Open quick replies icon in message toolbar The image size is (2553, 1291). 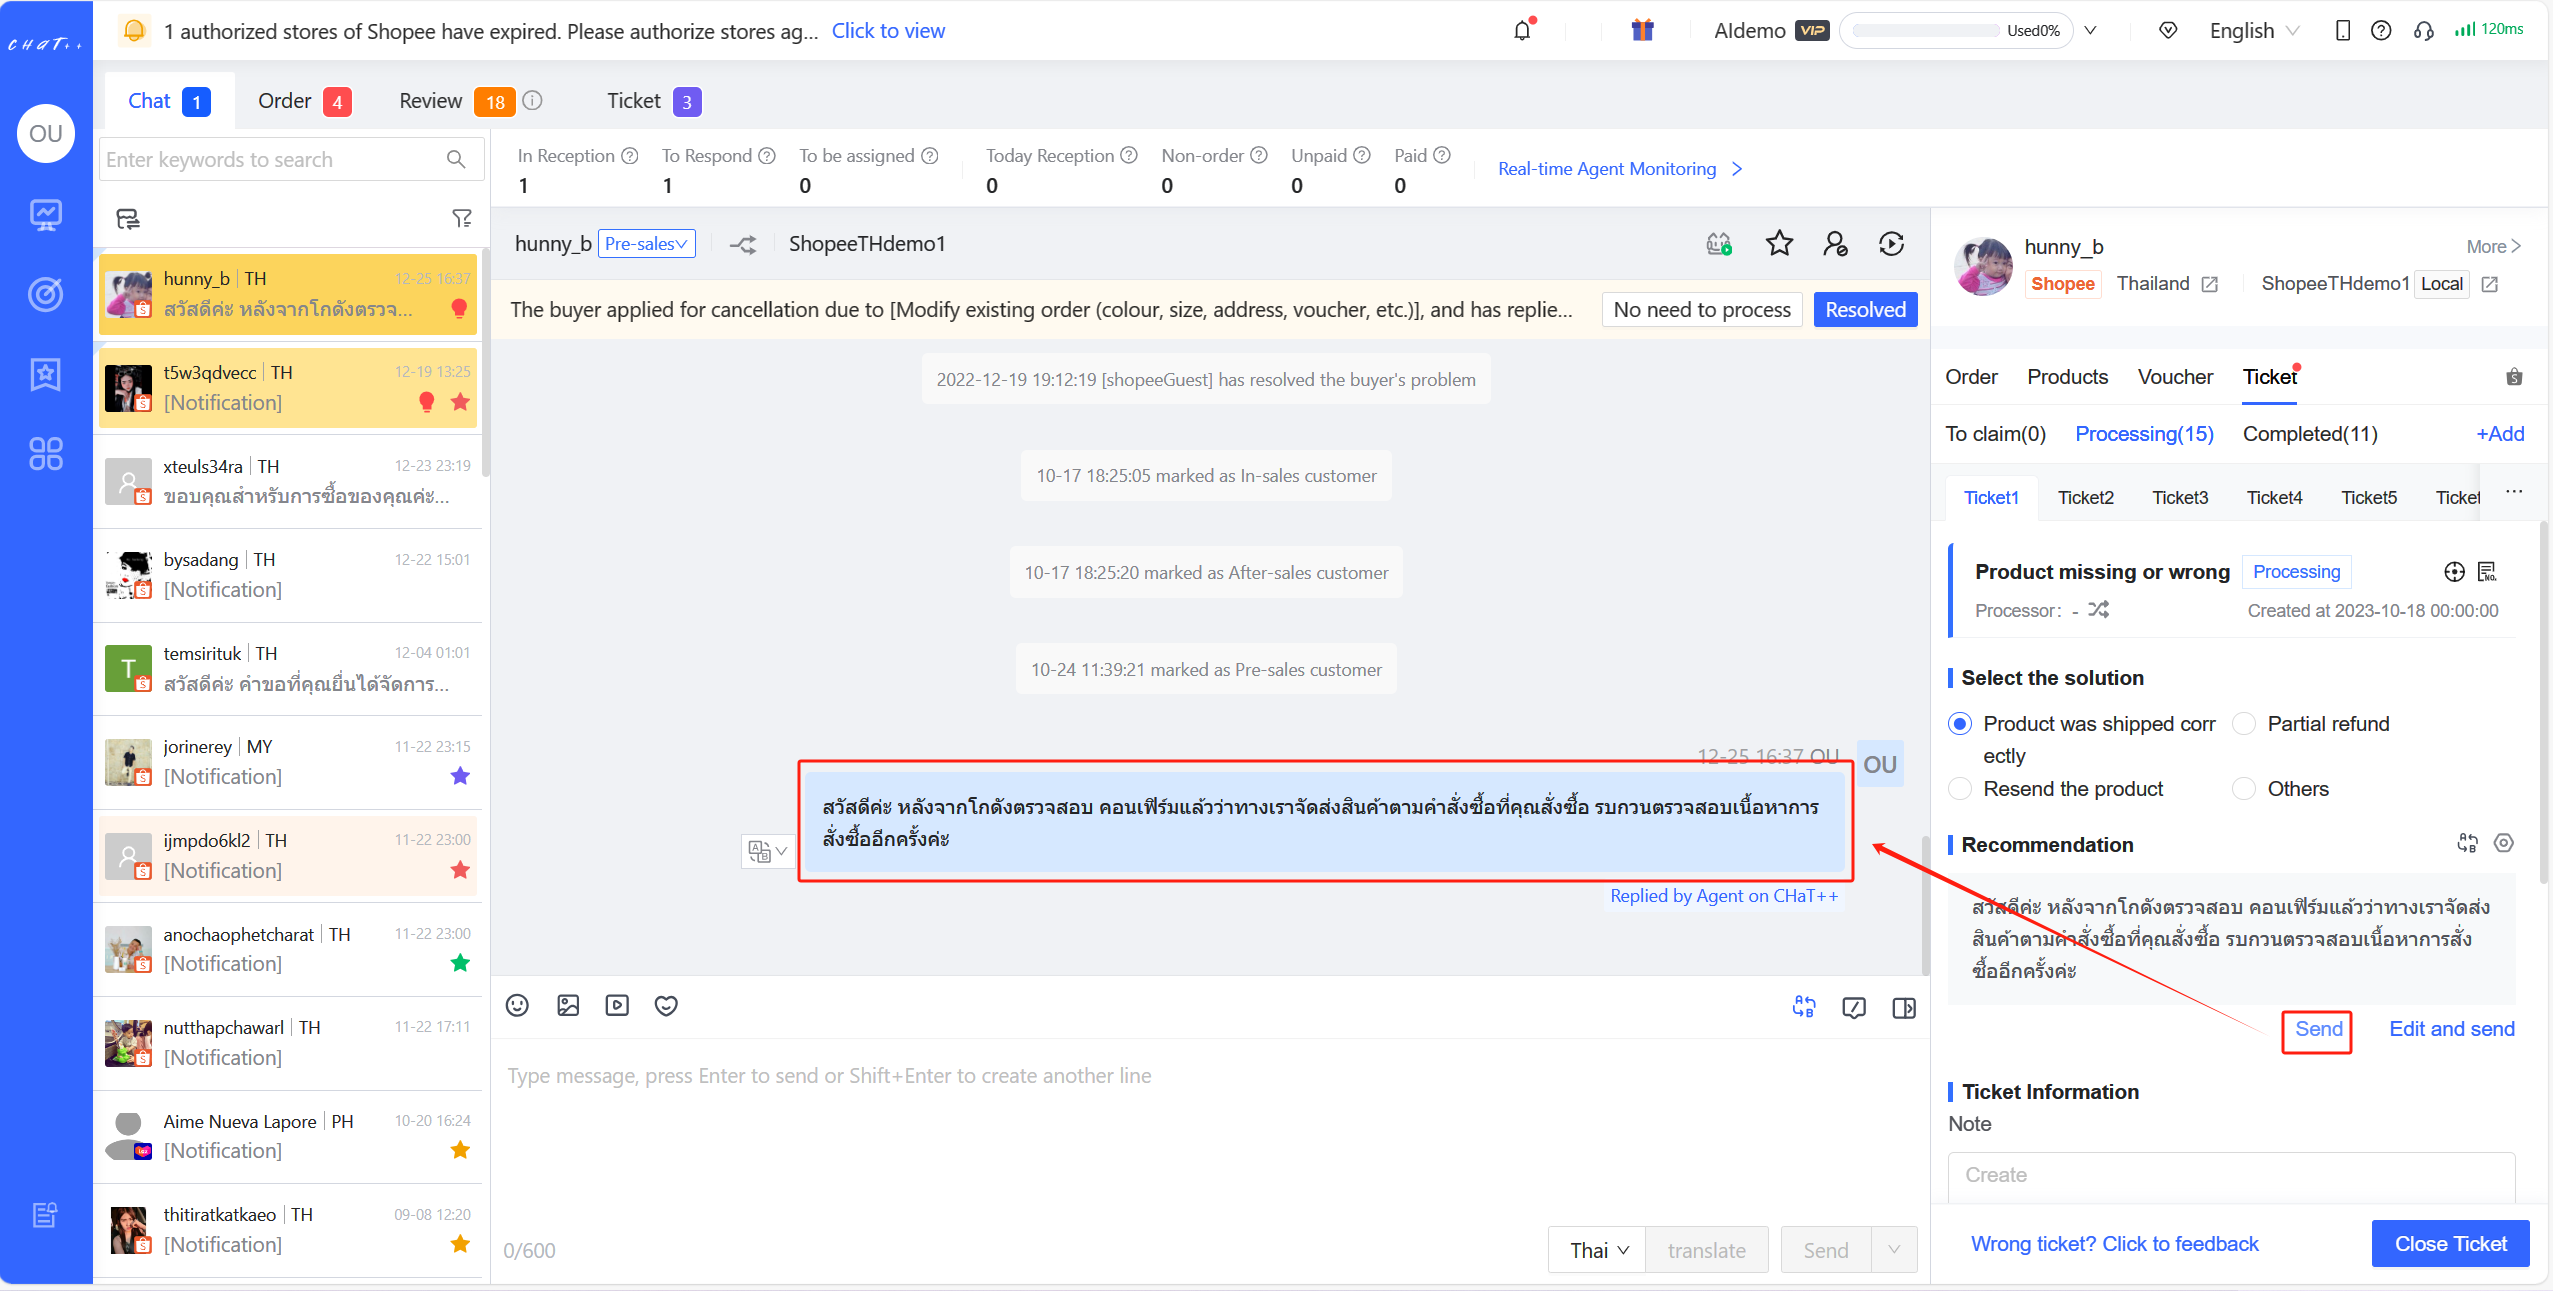tap(1854, 1007)
